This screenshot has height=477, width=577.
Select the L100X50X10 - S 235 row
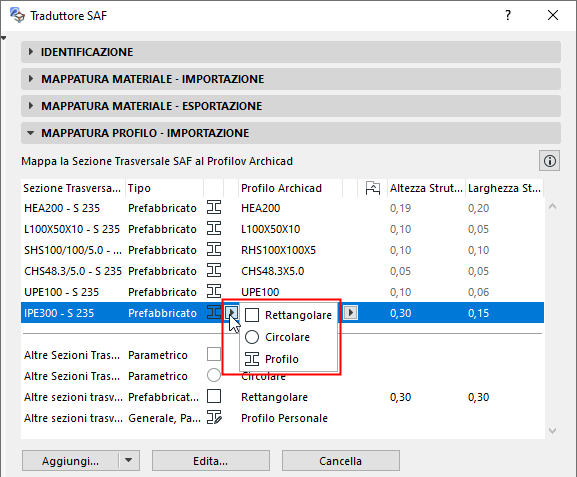coord(282,229)
